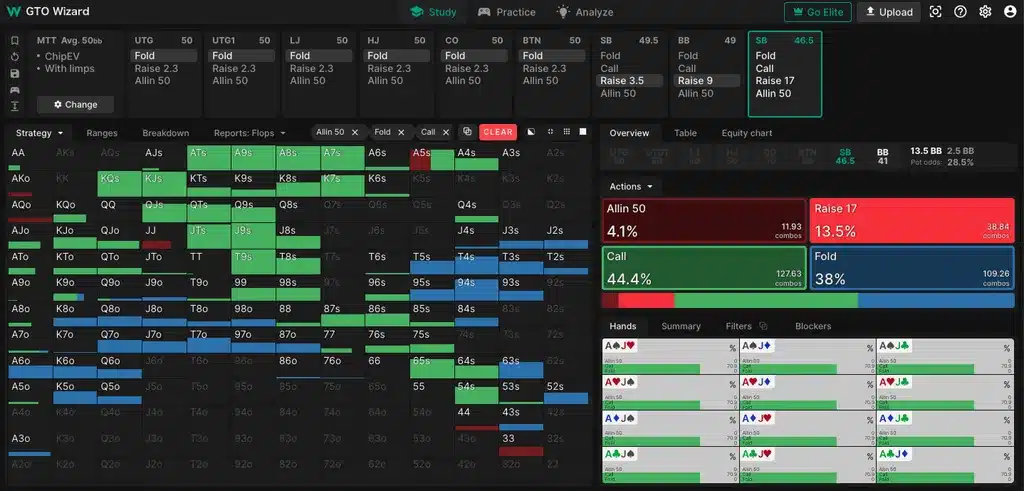Image resolution: width=1024 pixels, height=491 pixels.
Task: Choose Raise 3.5 under first SB
Action: 630,81
